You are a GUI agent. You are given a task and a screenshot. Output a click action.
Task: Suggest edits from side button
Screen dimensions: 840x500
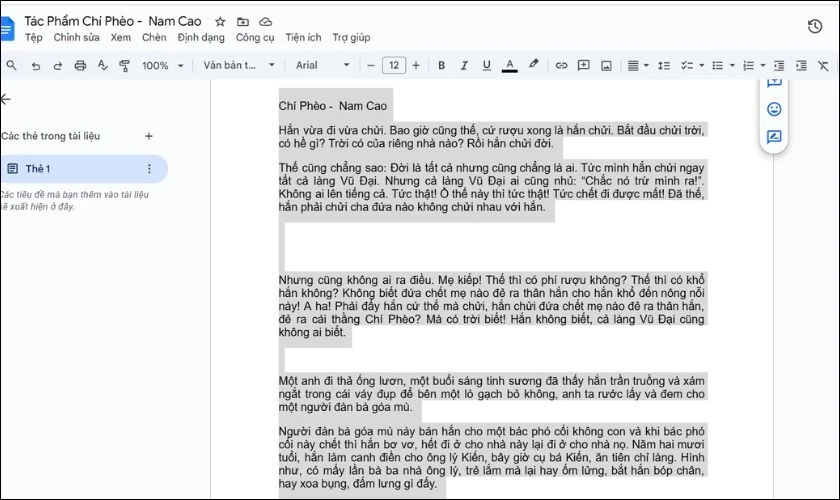pyautogui.click(x=774, y=137)
